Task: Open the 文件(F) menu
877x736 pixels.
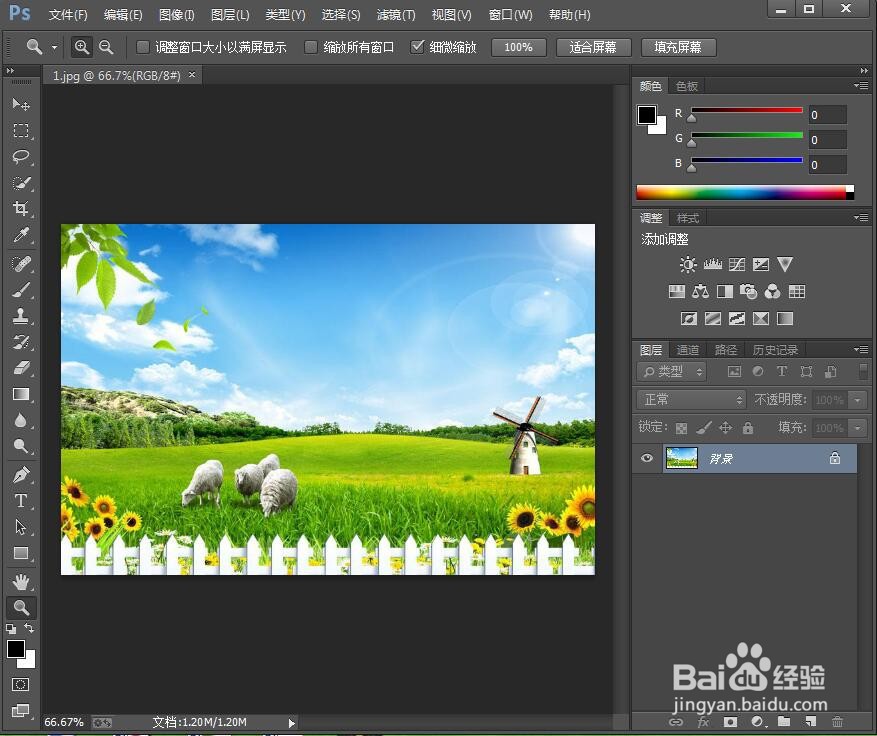Action: [68, 15]
